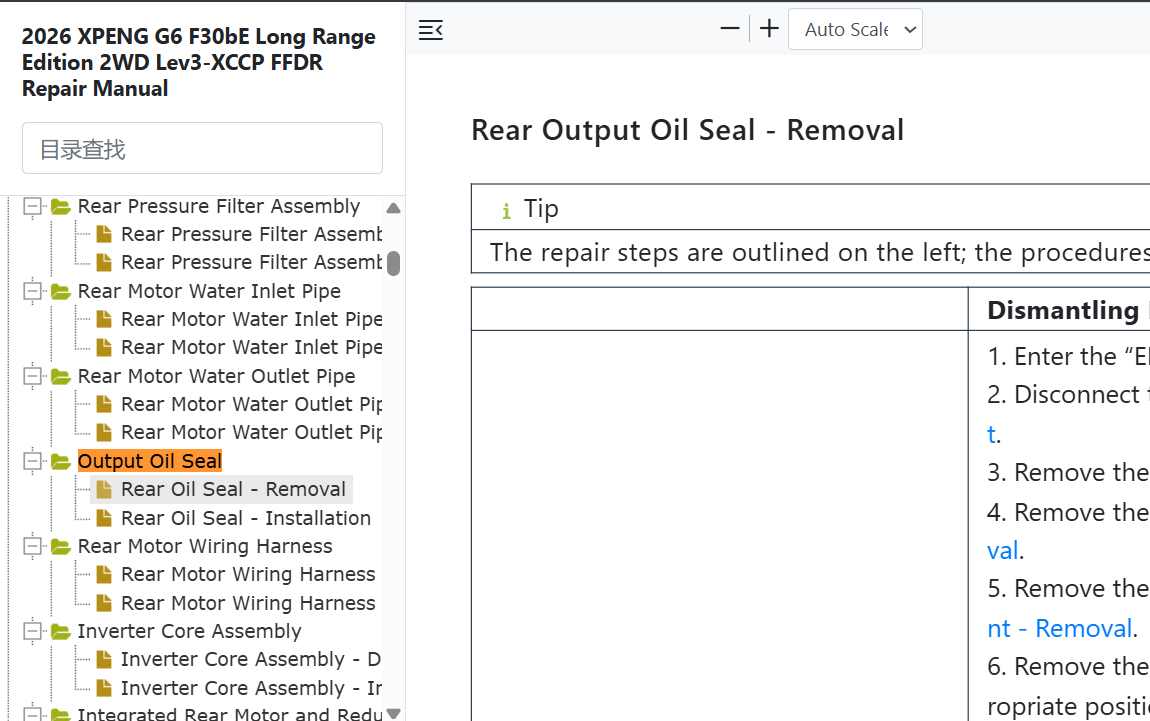1150x721 pixels.
Task: Click the first Rear Motor Wiring Harness page icon
Action: point(104,574)
